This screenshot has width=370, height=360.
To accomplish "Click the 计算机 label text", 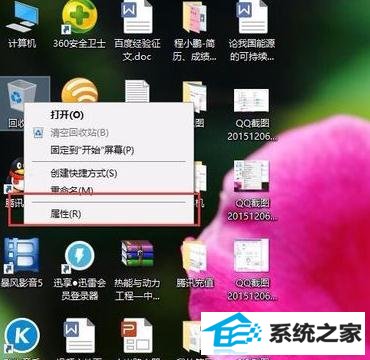I will tap(22, 43).
